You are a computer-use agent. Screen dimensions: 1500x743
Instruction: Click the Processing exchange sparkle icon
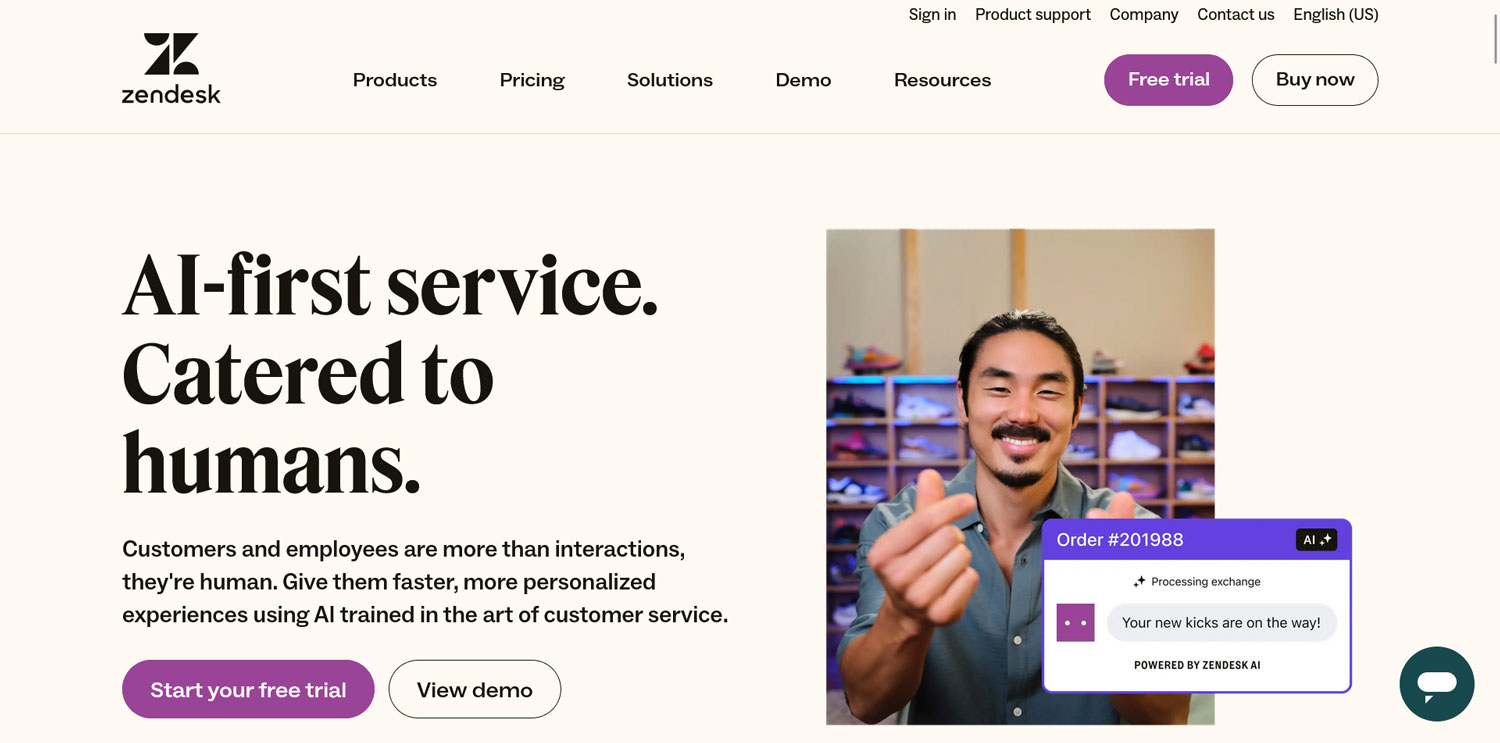[1139, 582]
